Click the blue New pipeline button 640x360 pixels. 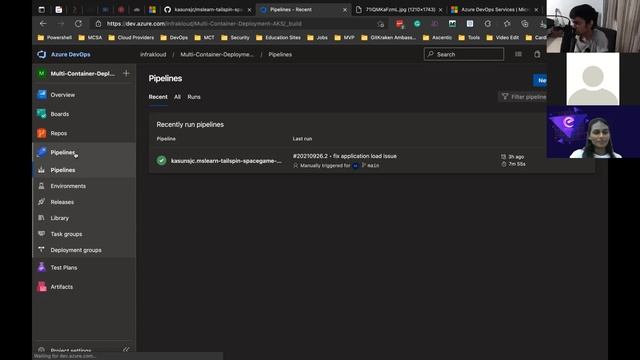540,80
